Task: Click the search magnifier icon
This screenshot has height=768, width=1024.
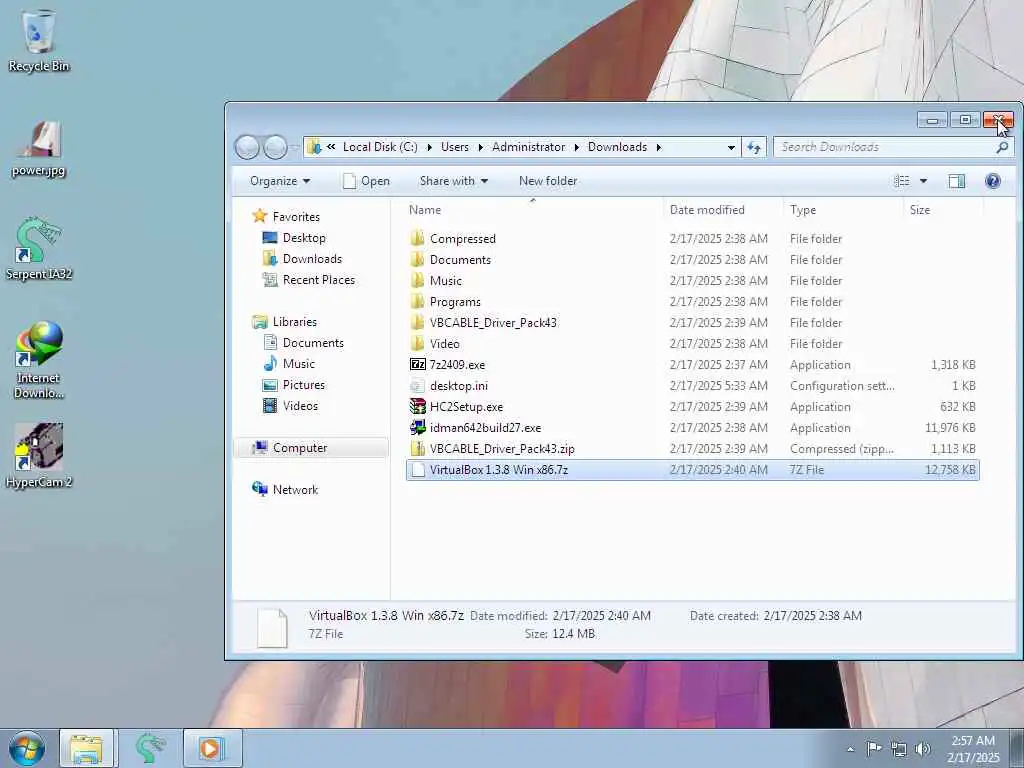Action: pos(1002,147)
